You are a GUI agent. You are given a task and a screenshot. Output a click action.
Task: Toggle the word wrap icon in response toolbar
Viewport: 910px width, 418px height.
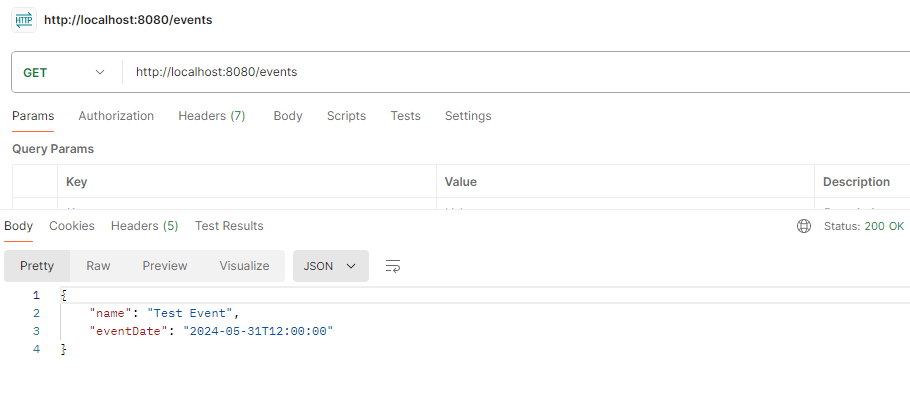pyautogui.click(x=393, y=266)
